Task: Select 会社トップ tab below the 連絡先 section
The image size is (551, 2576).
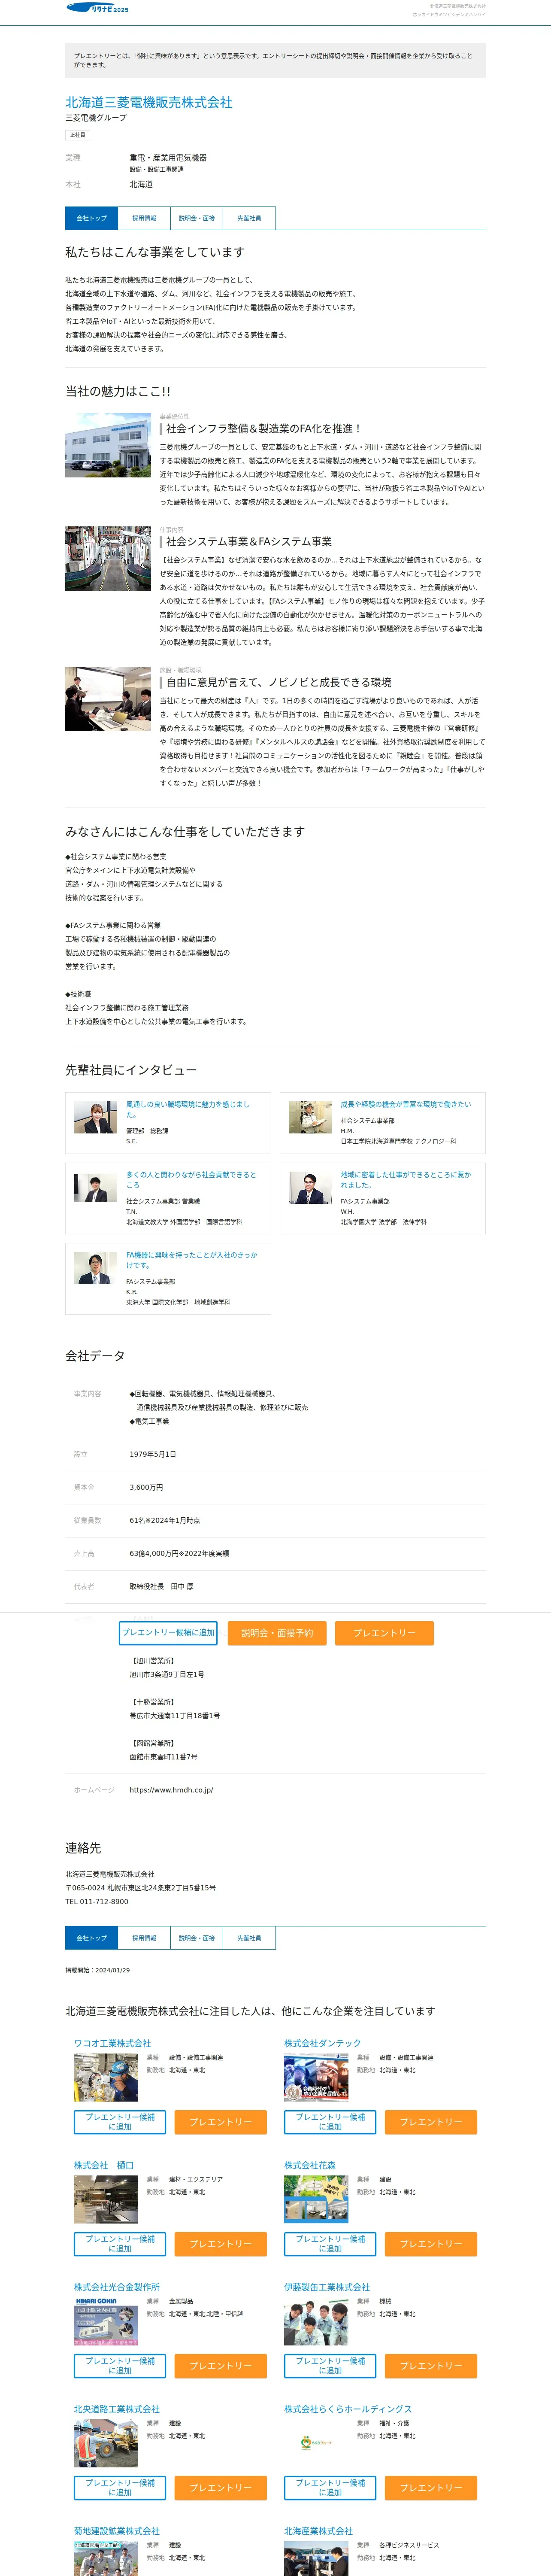Action: pos(92,1937)
